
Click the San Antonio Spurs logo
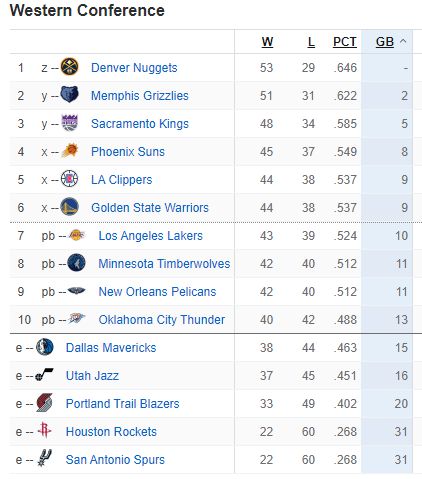point(44,458)
